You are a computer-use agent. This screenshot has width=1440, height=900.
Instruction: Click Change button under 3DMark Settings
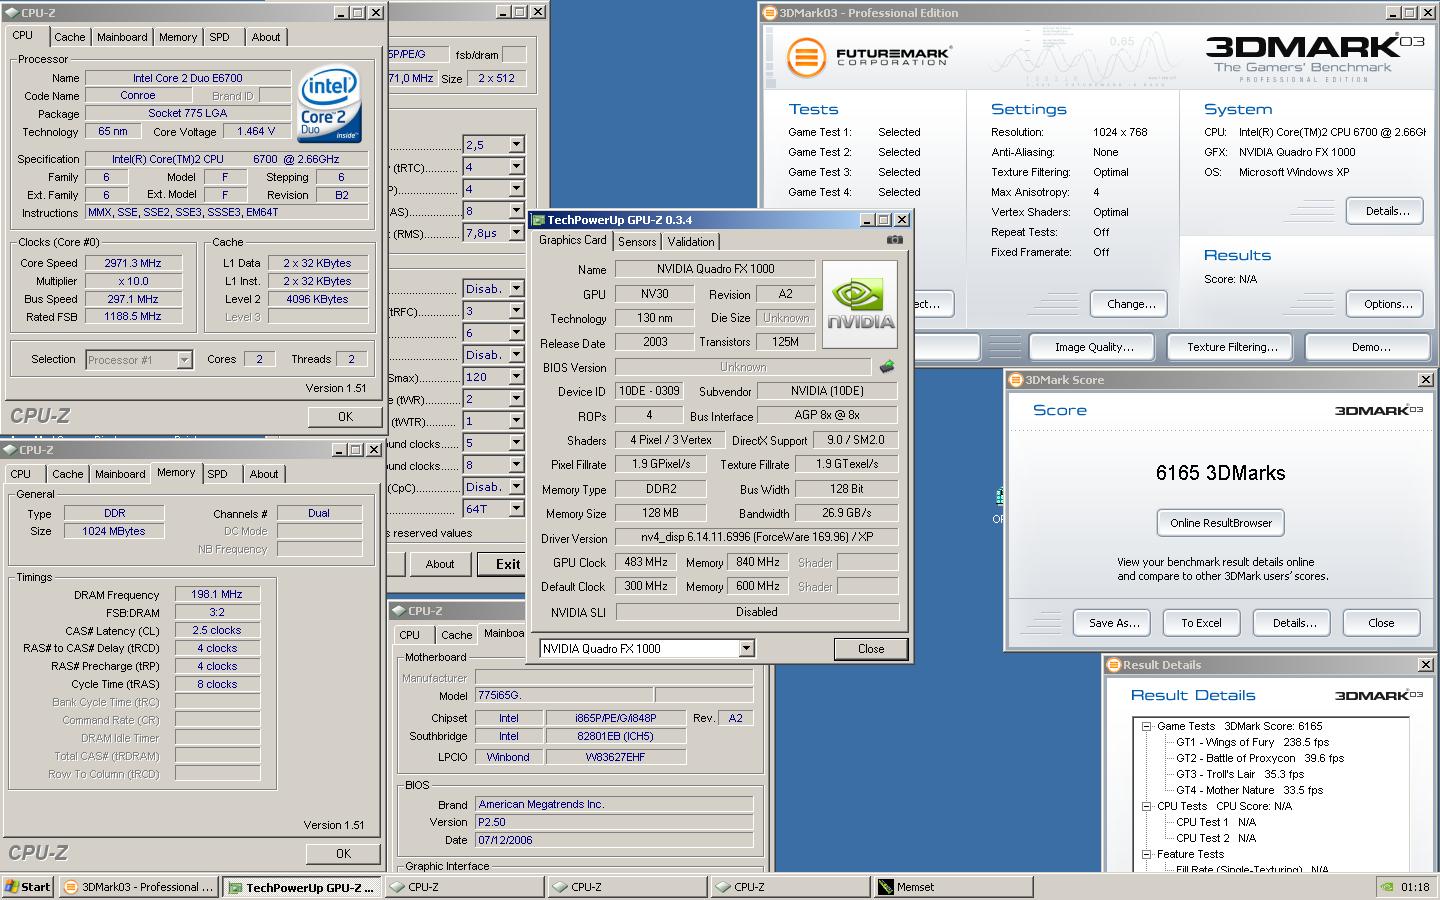[x=1130, y=304]
